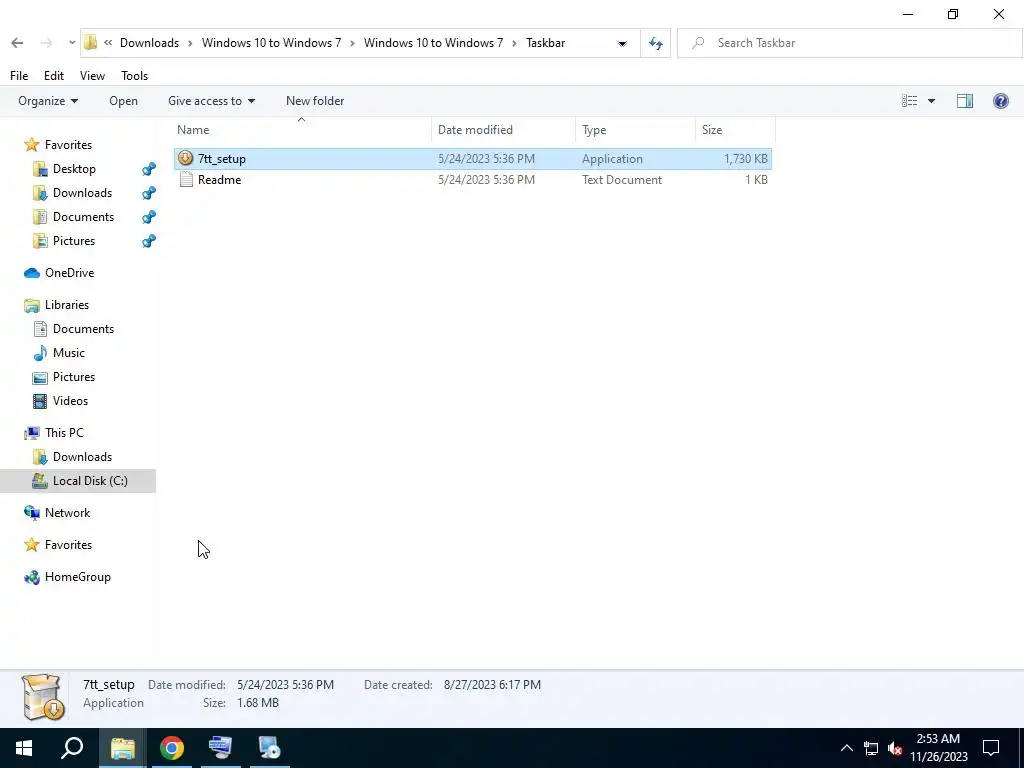Navigate to Downloads in the address path
This screenshot has width=1024, height=768.
(149, 43)
